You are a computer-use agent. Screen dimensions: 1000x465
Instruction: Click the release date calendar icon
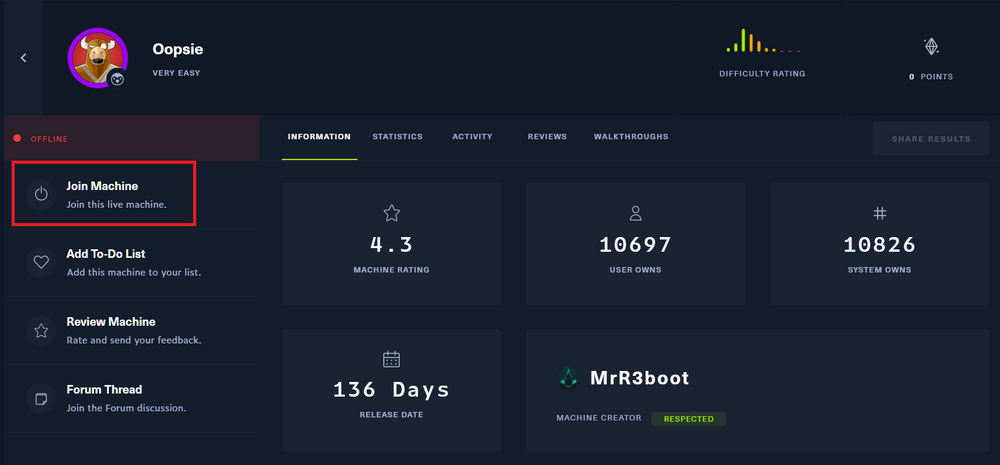391,359
